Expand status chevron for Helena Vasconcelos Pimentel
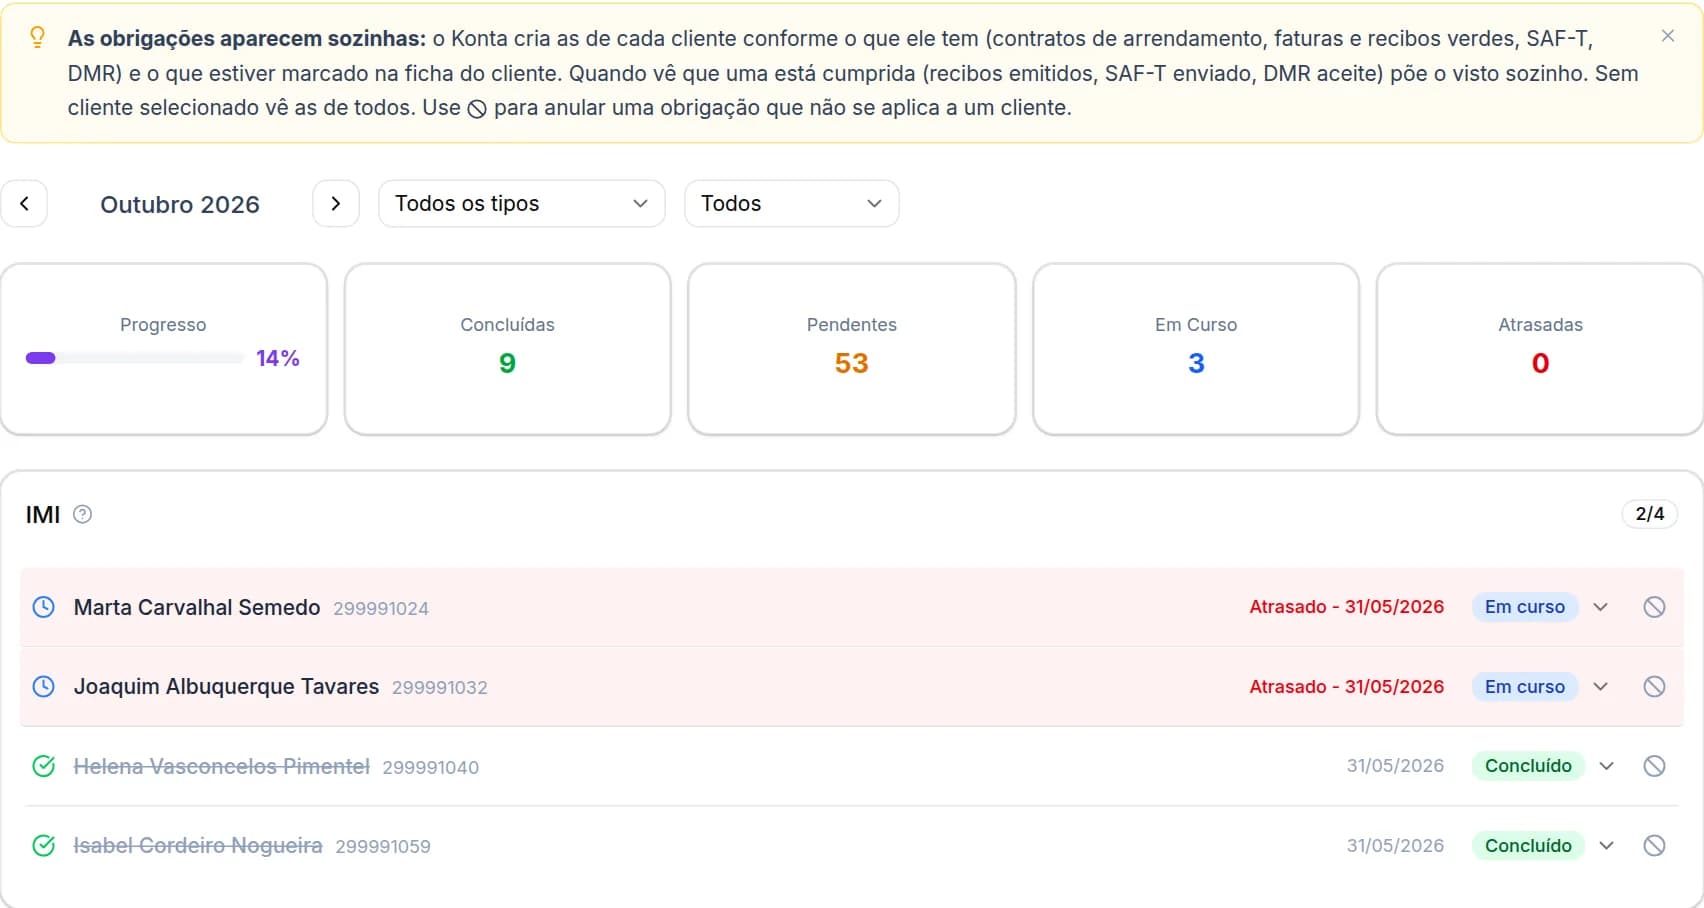Viewport: 1704px width, 908px height. click(1606, 766)
